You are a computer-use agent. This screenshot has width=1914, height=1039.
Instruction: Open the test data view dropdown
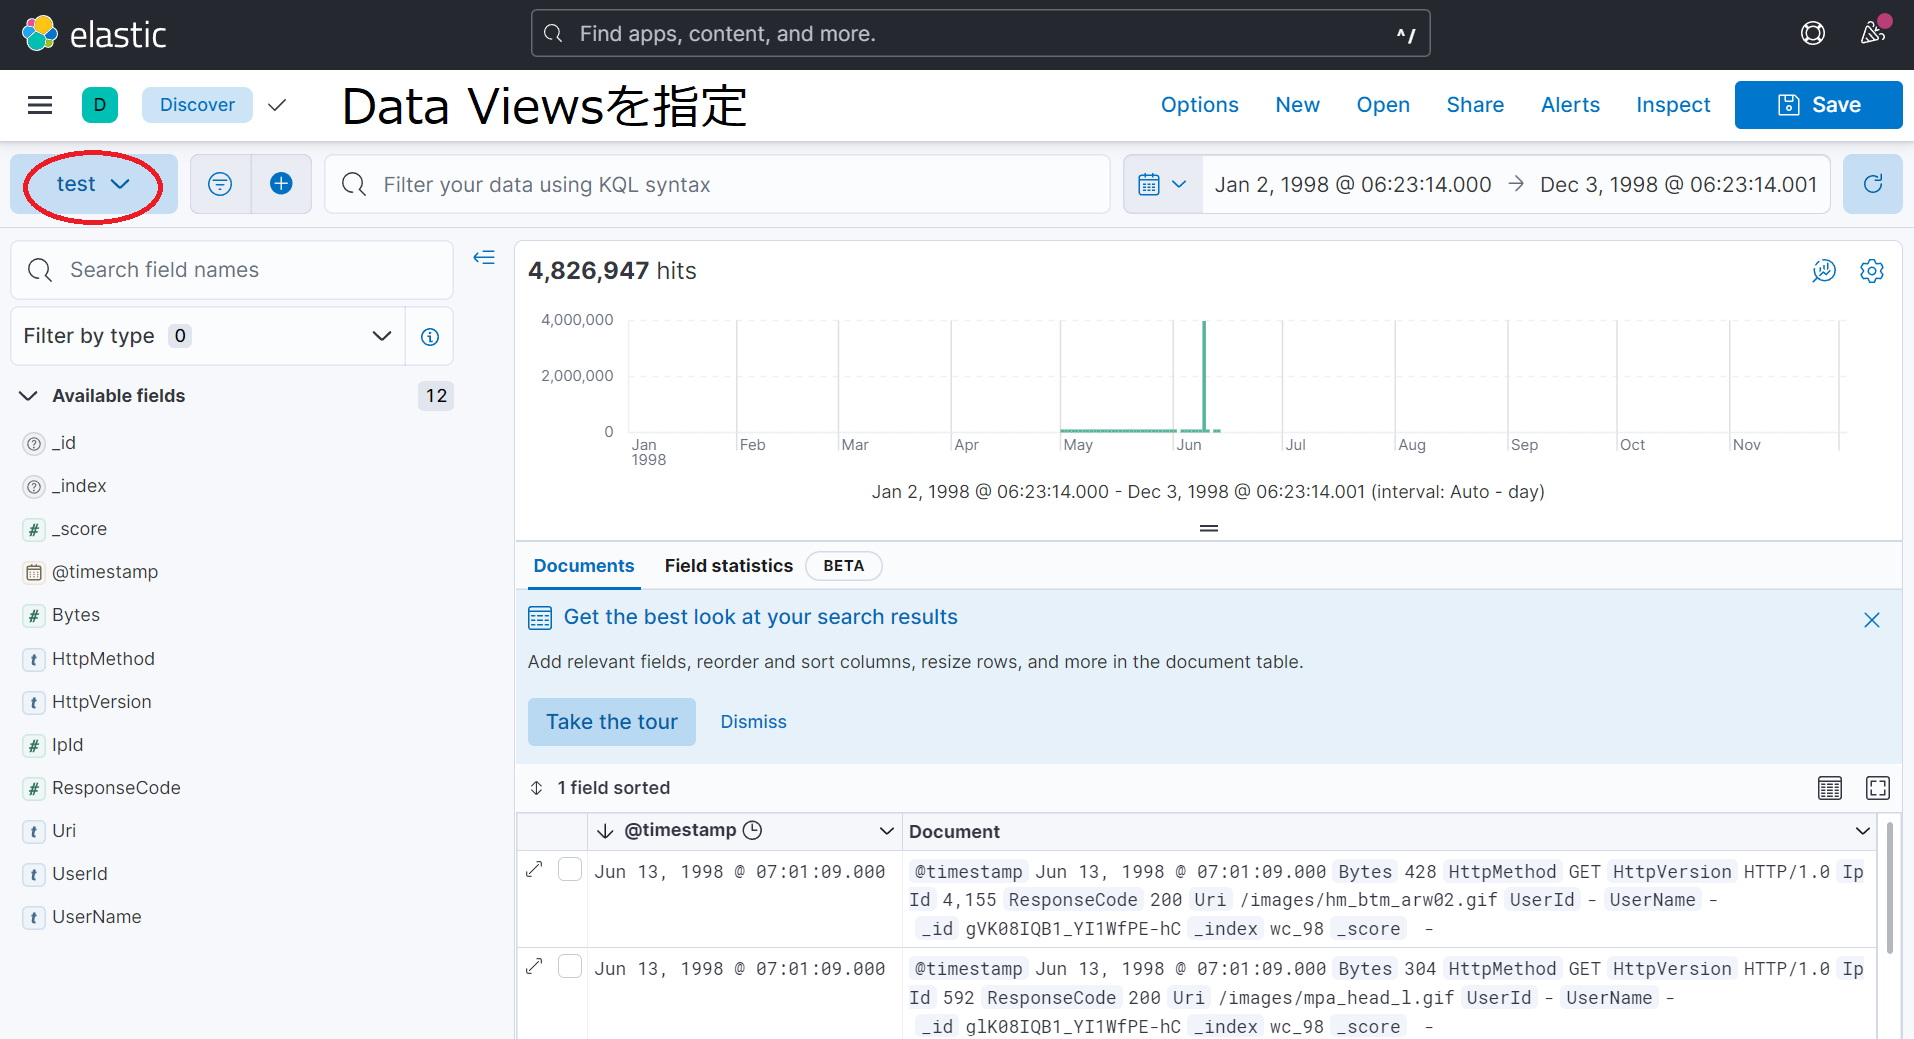point(94,184)
